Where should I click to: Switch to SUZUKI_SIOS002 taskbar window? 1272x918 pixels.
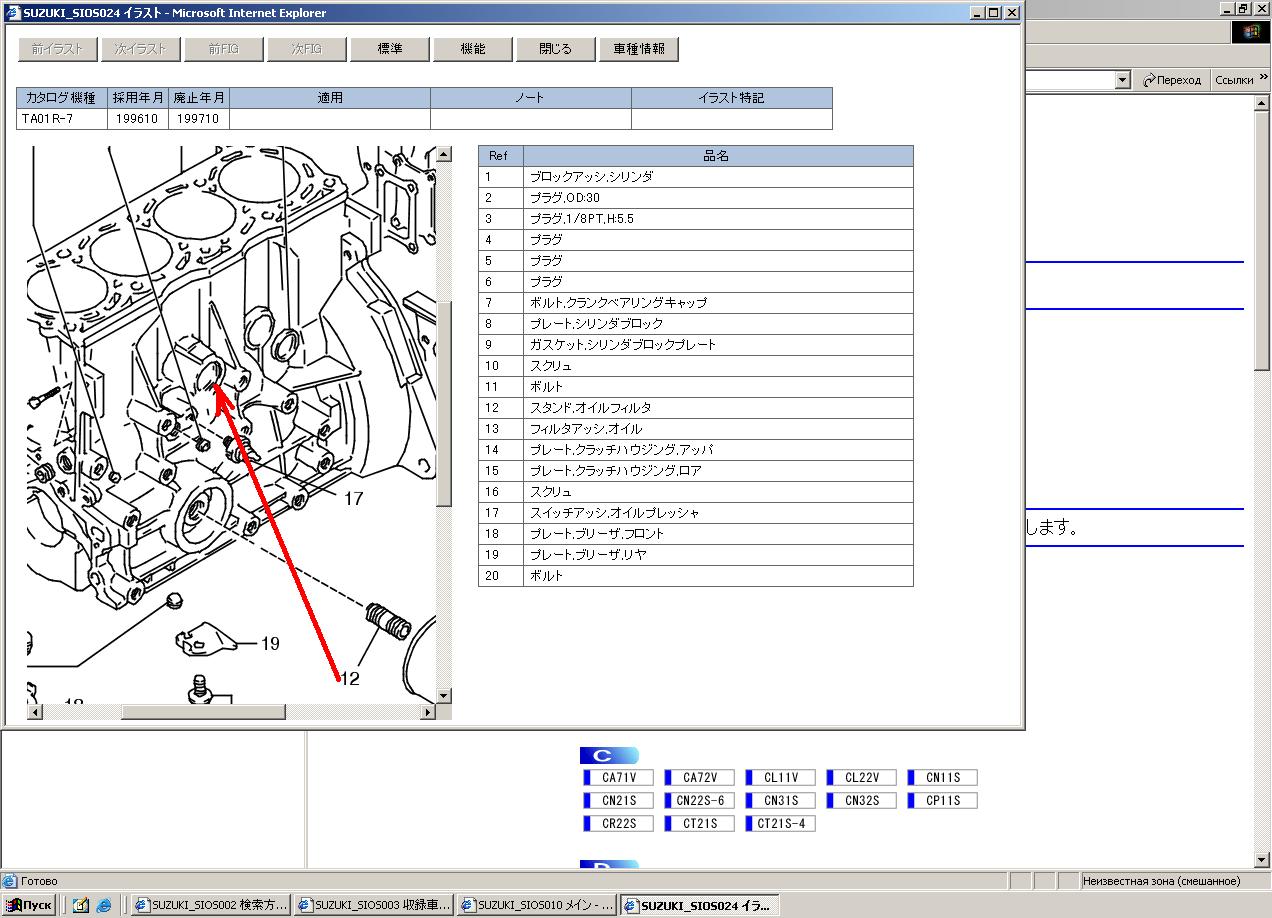212,906
